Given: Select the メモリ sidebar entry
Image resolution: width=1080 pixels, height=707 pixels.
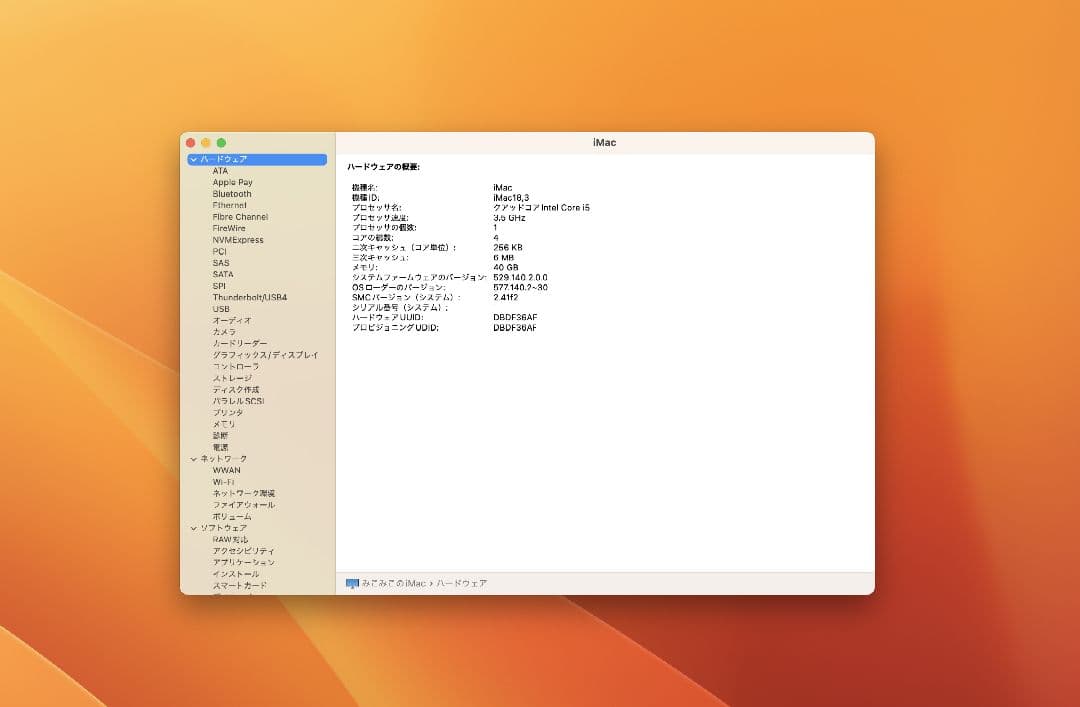Looking at the screenshot, I should [224, 424].
